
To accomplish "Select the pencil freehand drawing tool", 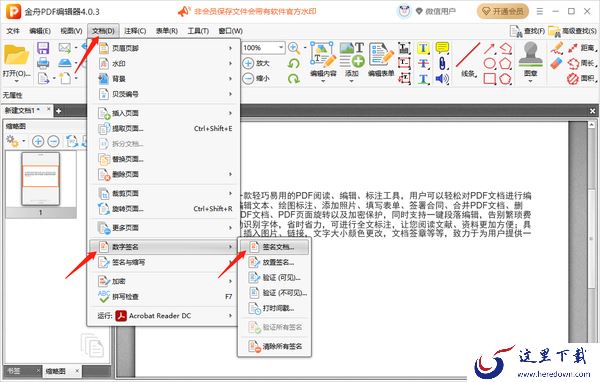I will click(x=557, y=48).
